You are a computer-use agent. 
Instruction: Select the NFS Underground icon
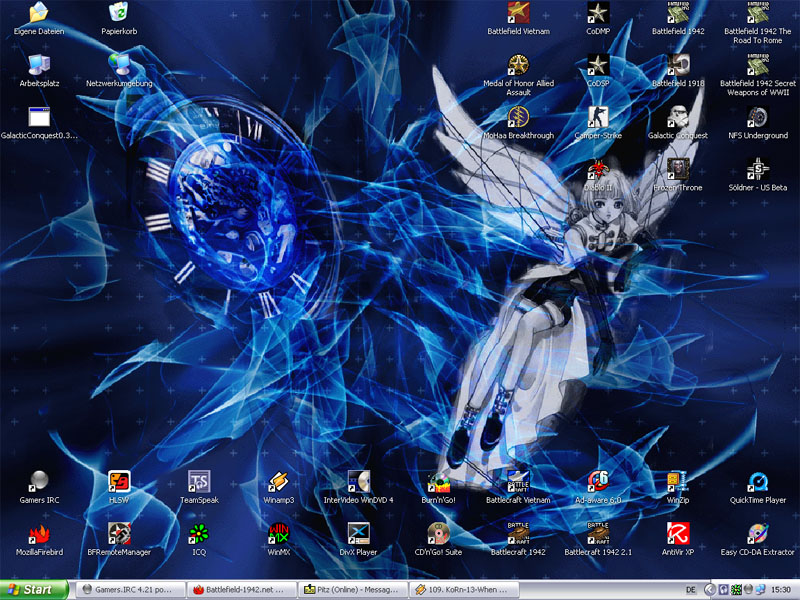[x=758, y=118]
